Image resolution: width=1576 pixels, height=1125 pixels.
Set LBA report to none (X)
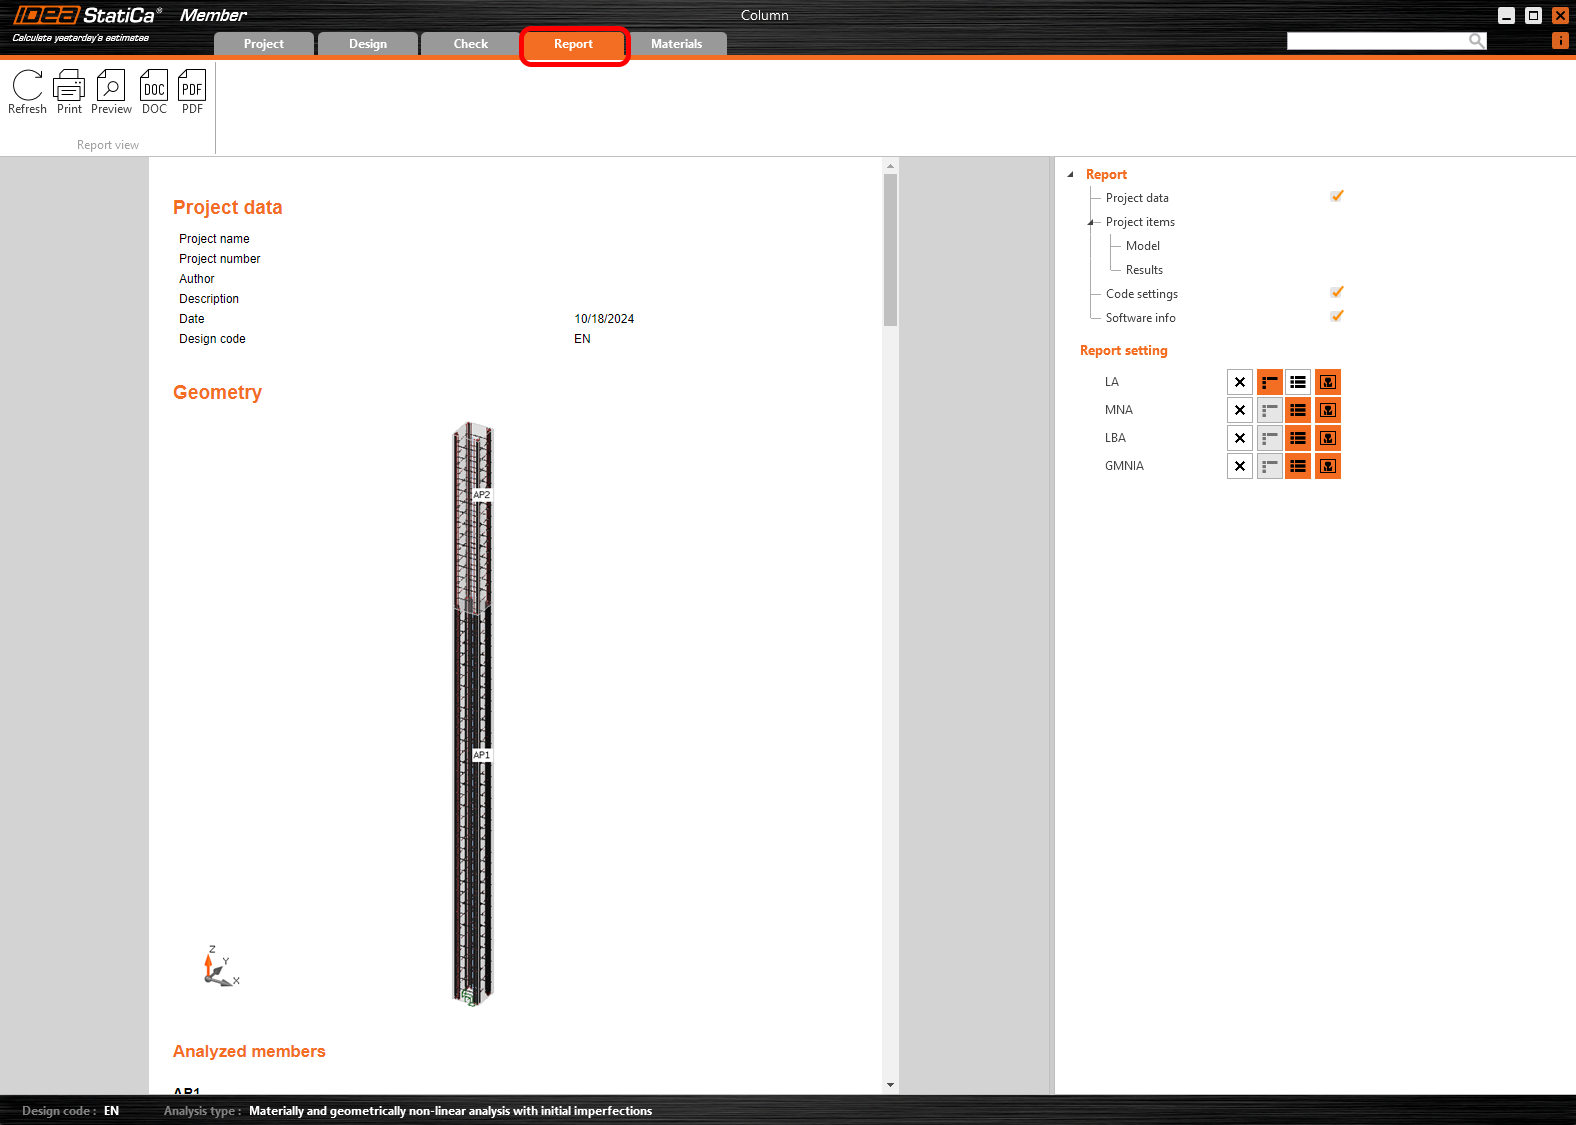click(x=1240, y=438)
